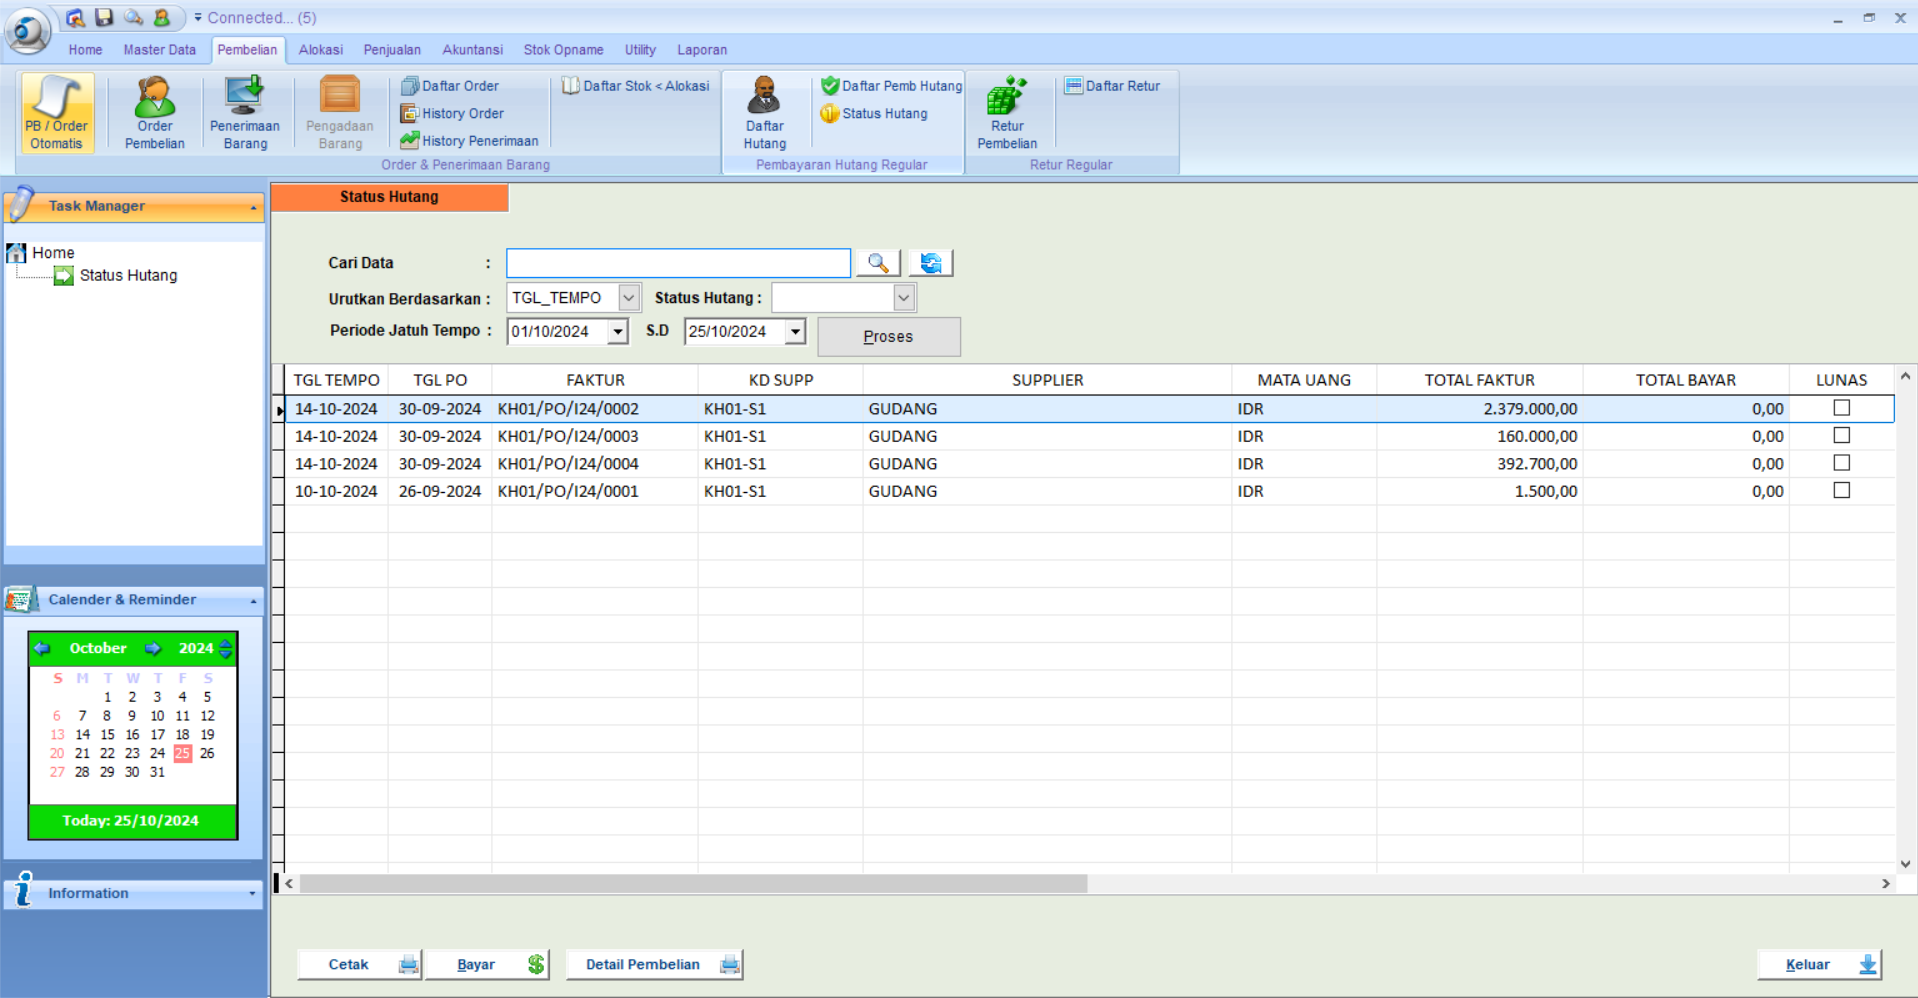1918x998 pixels.
Task: Switch to the Akuntansi menu tab
Action: (472, 50)
